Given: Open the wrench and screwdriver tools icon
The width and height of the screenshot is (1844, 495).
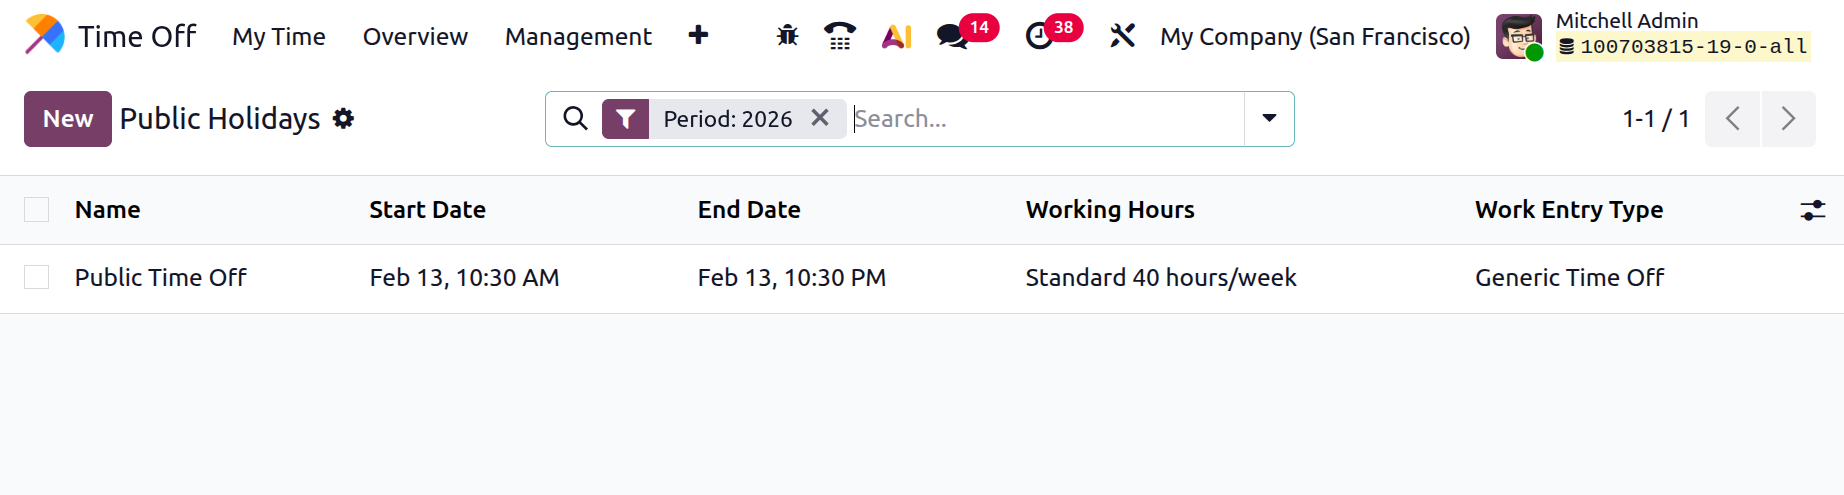Looking at the screenshot, I should coord(1122,36).
